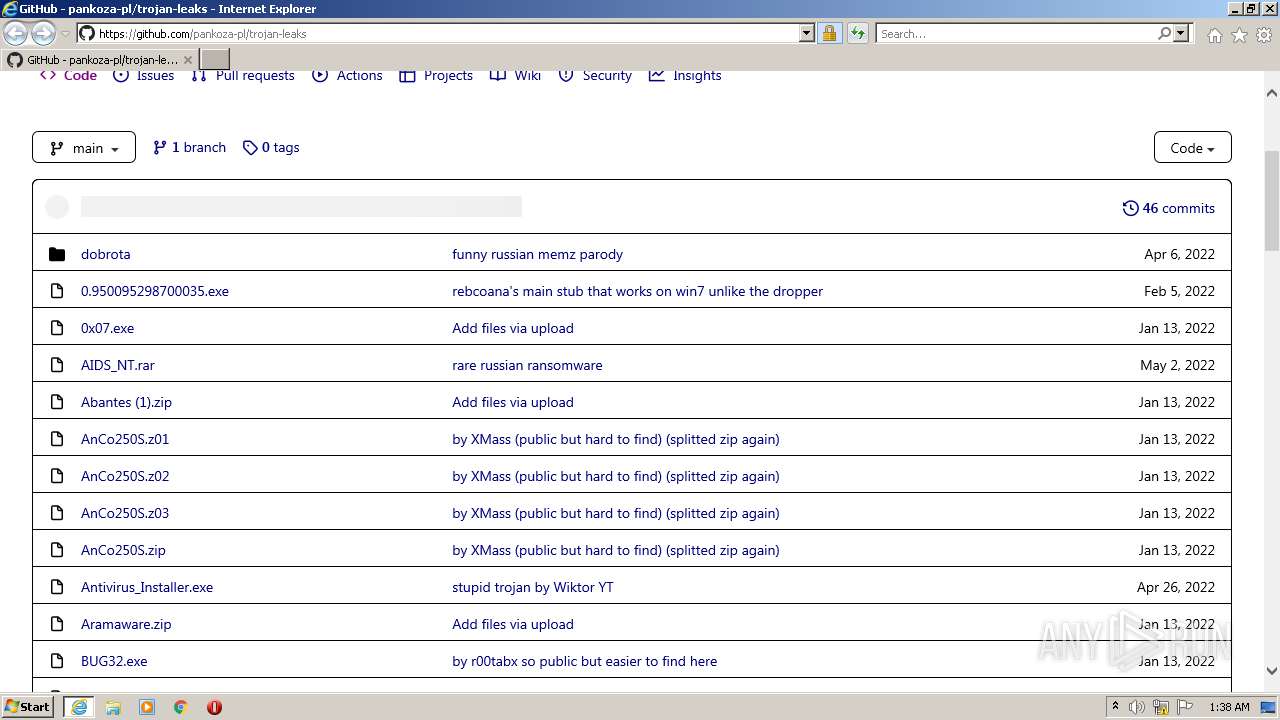This screenshot has width=1280, height=720.
Task: Open the Windows Start menu
Action: point(28,707)
